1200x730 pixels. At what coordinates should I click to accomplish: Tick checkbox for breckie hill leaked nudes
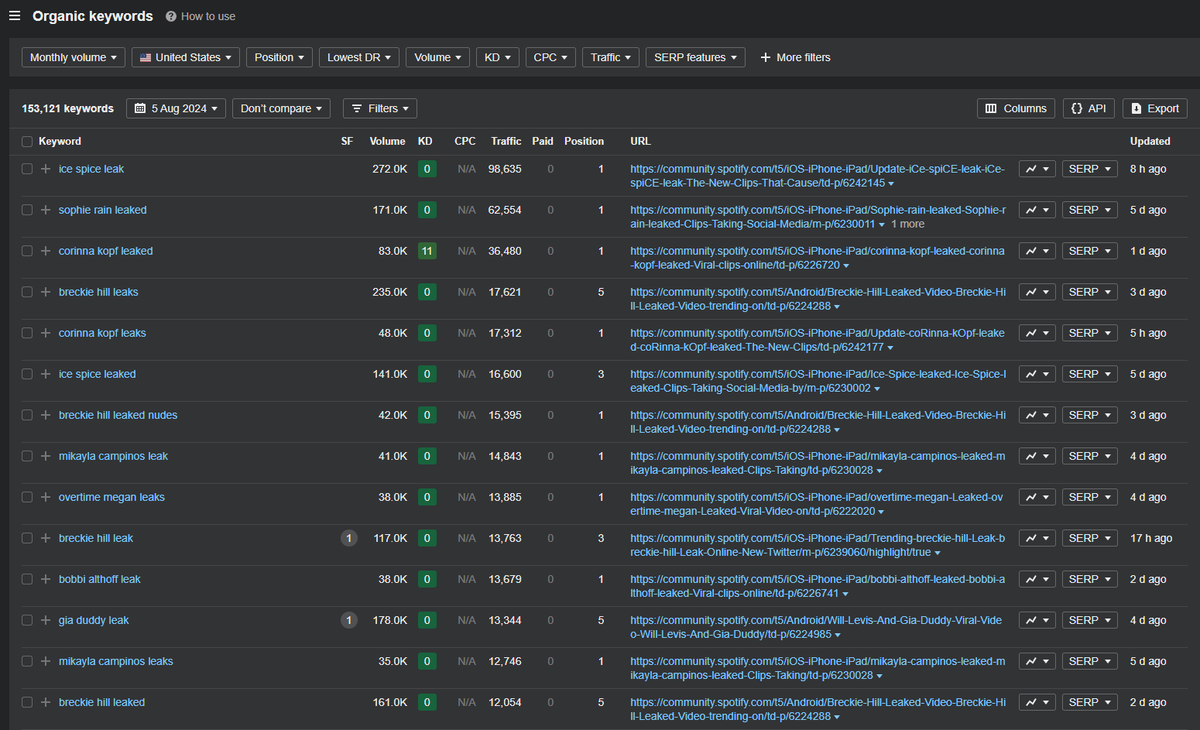click(x=27, y=415)
